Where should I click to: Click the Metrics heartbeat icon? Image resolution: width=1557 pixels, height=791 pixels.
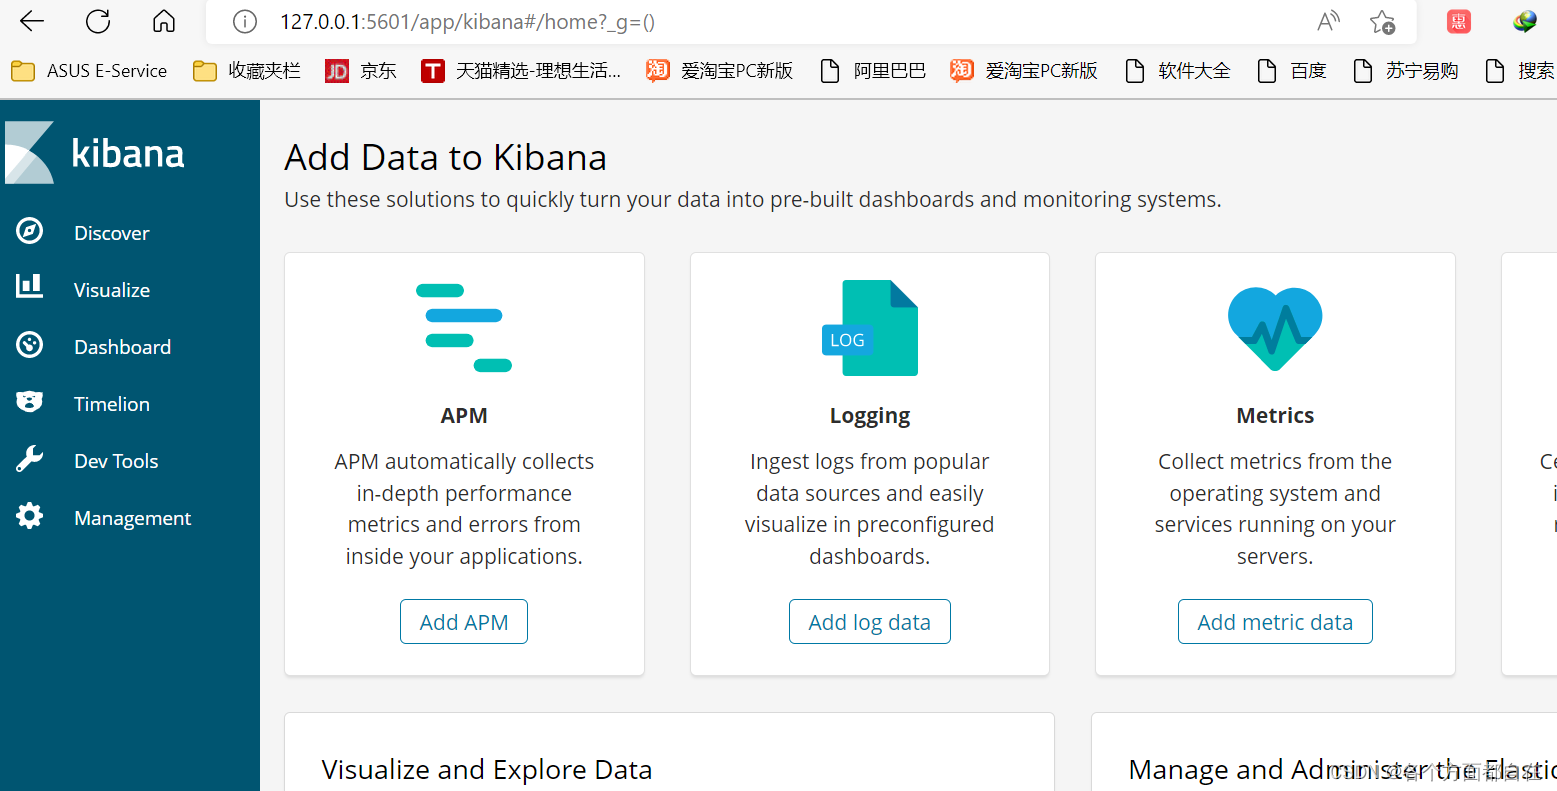(1275, 328)
